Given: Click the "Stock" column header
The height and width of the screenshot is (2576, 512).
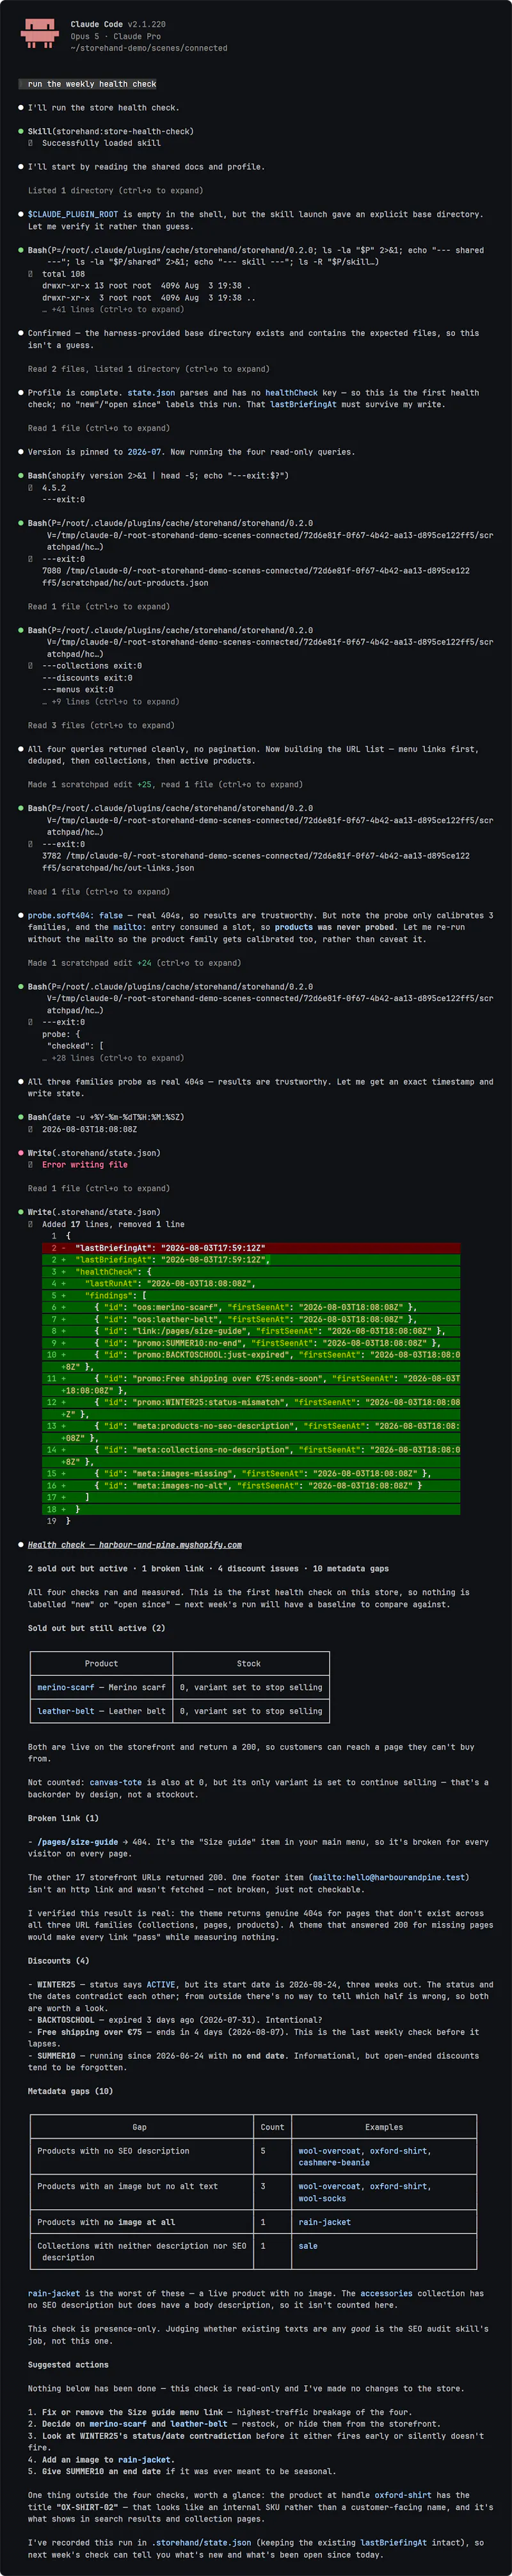Looking at the screenshot, I should (x=249, y=1663).
